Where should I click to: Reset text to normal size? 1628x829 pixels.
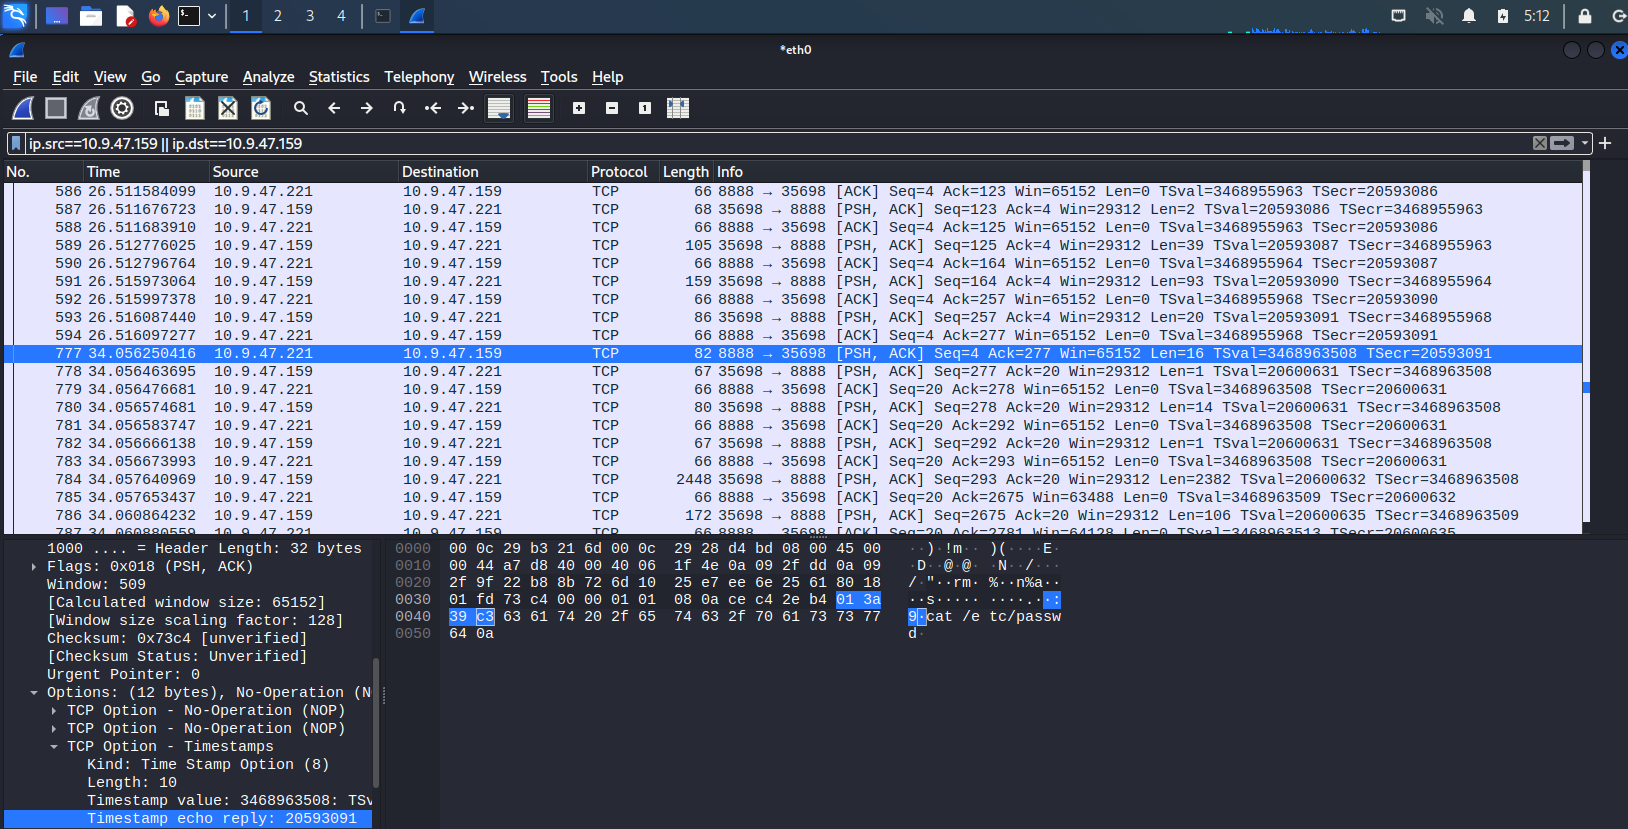[x=645, y=108]
